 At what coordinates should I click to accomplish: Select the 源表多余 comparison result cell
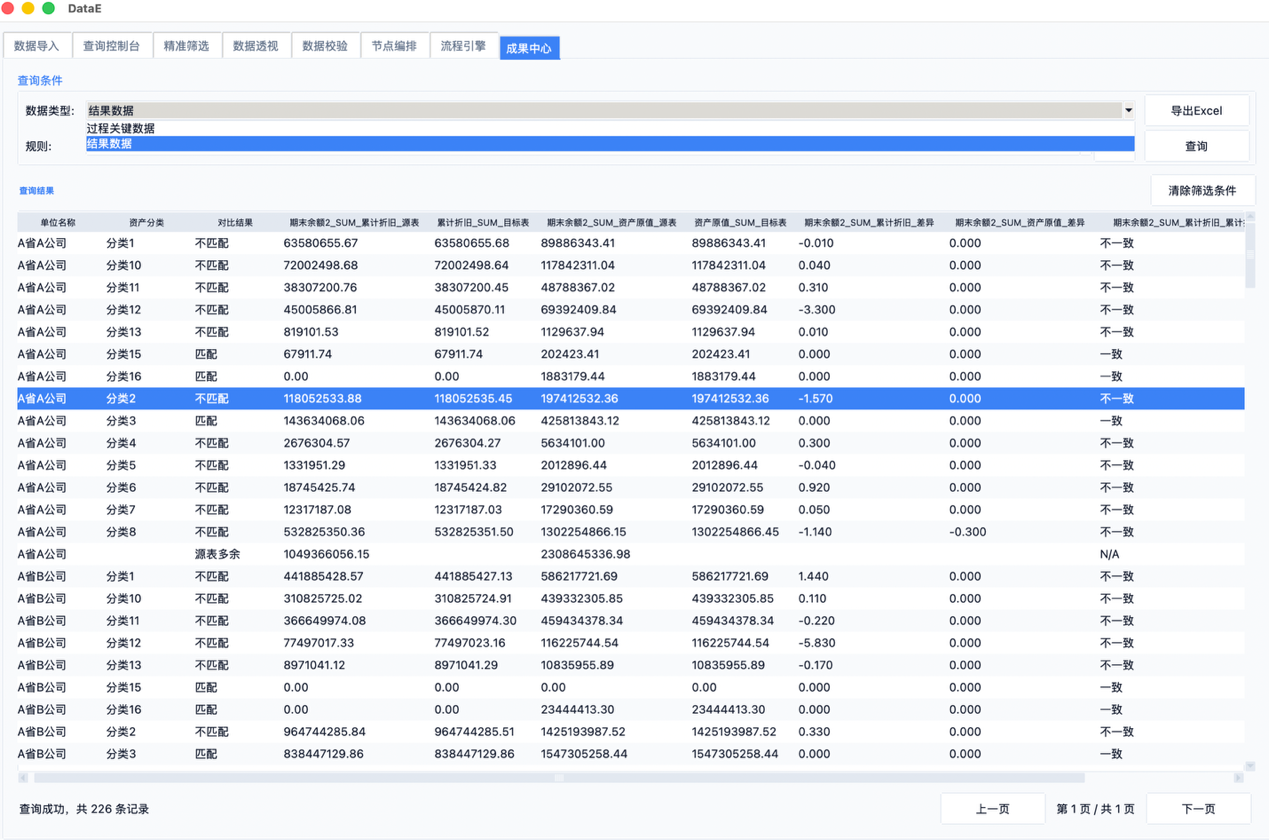[x=217, y=554]
